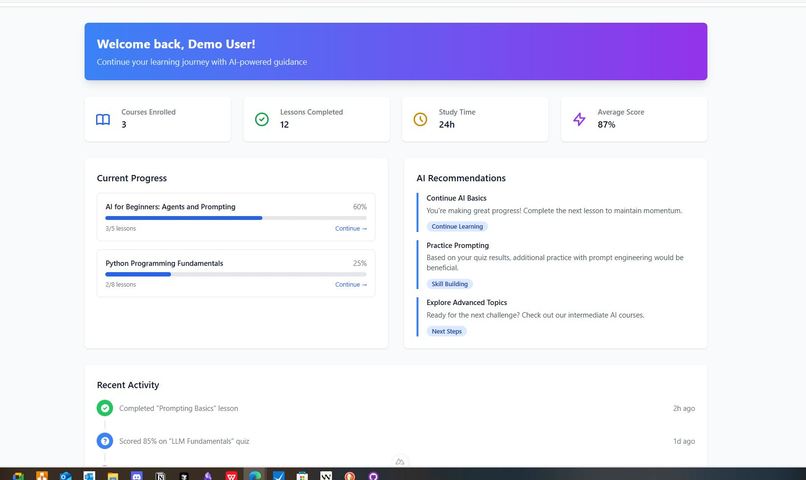
Task: Open File Explorer from the taskbar
Action: pos(113,475)
